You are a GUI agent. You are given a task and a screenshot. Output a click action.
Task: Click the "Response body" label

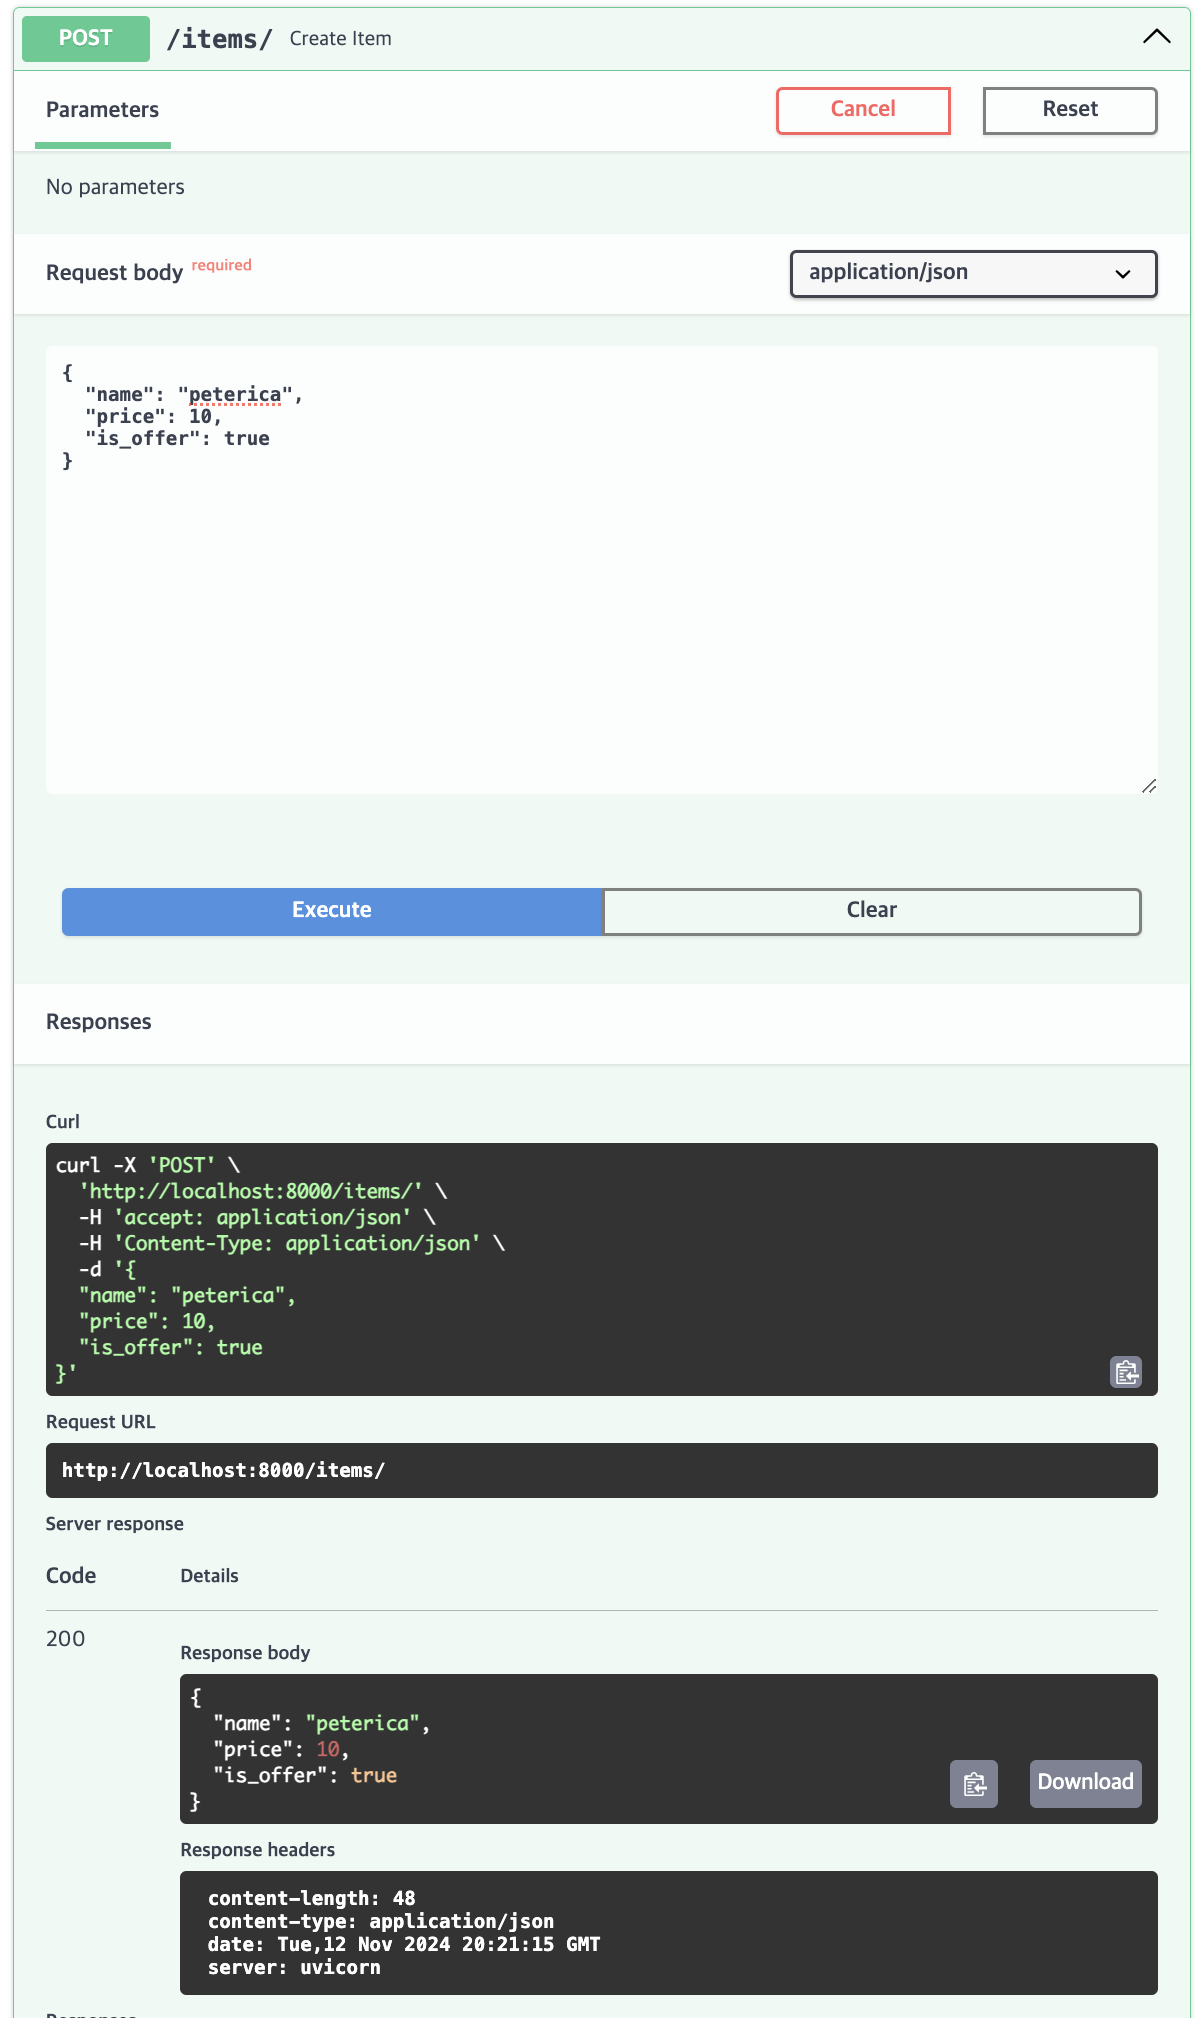click(245, 1653)
